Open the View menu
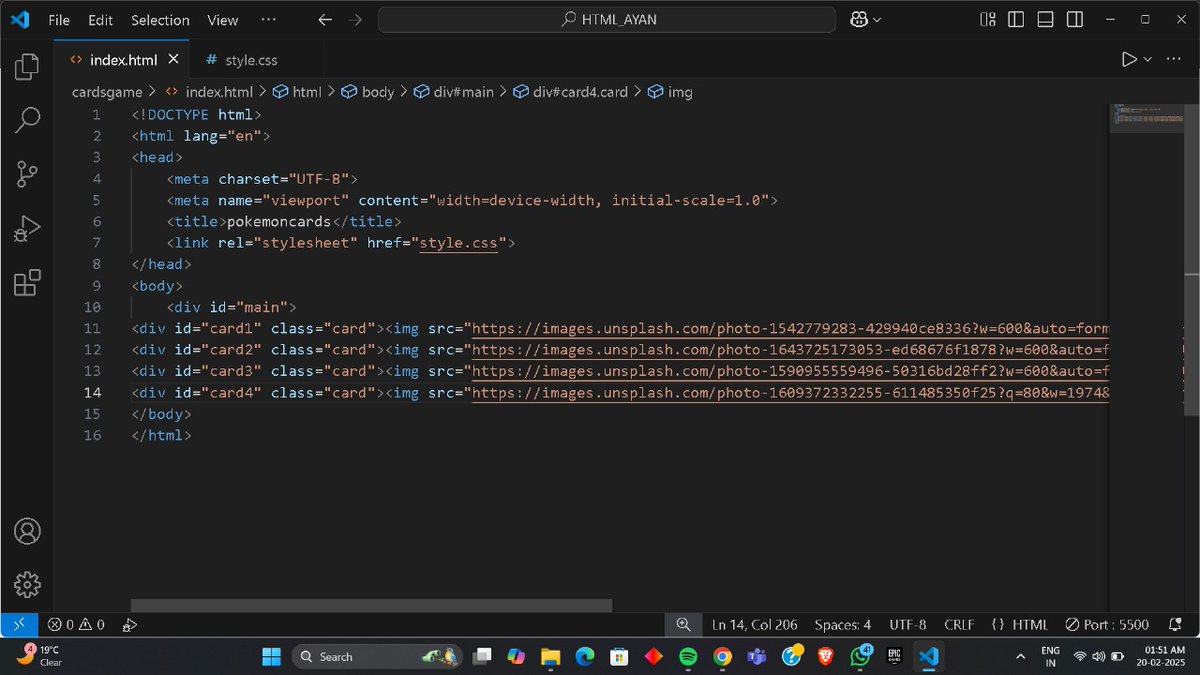Screen dimensions: 1200x675 point(222,20)
